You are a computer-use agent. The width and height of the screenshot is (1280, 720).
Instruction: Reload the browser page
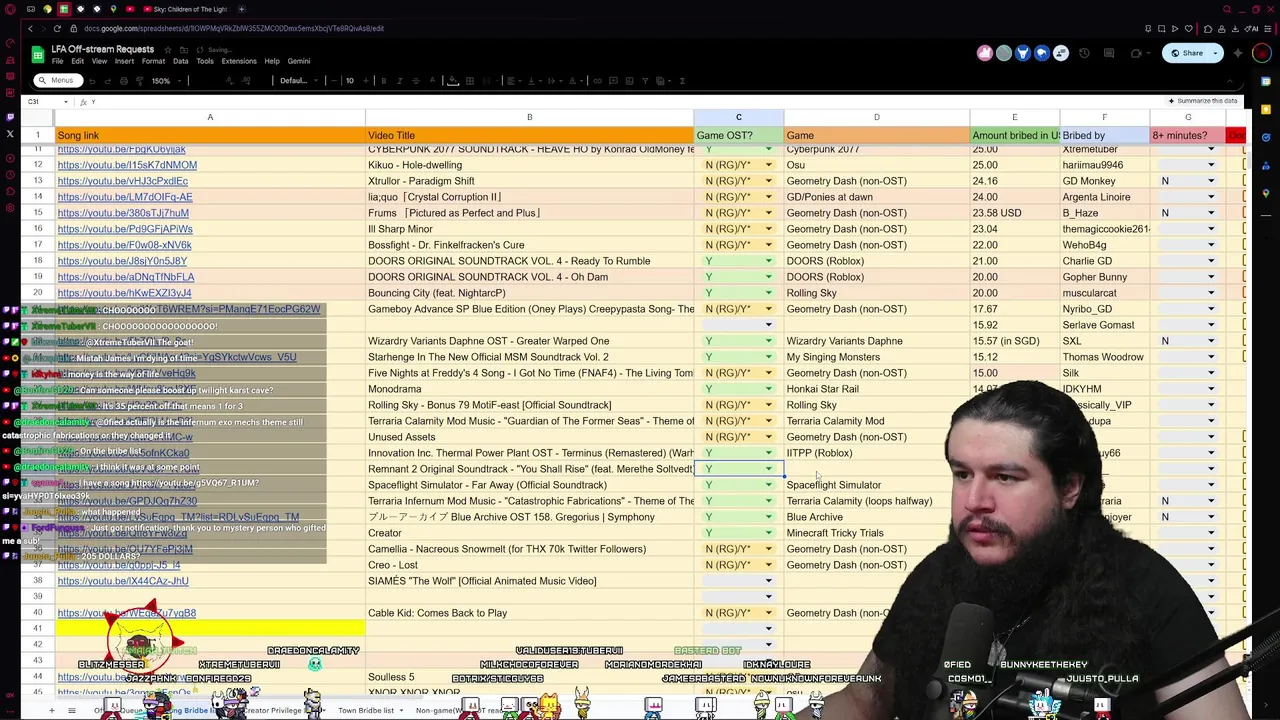[x=57, y=28]
